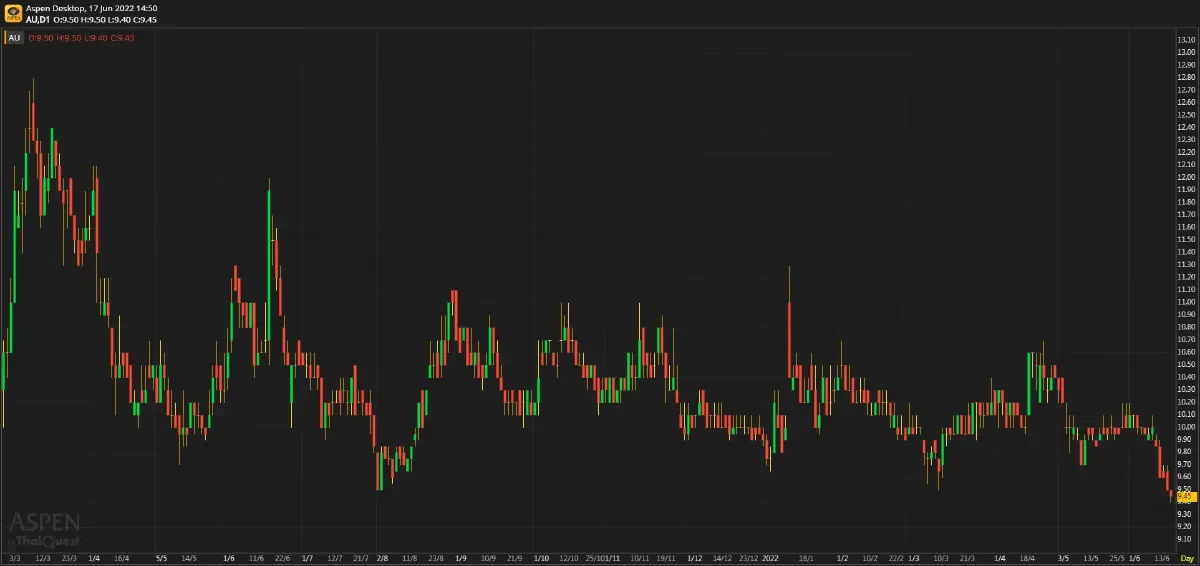Click the yellow 9.45 current price tag

1185,496
